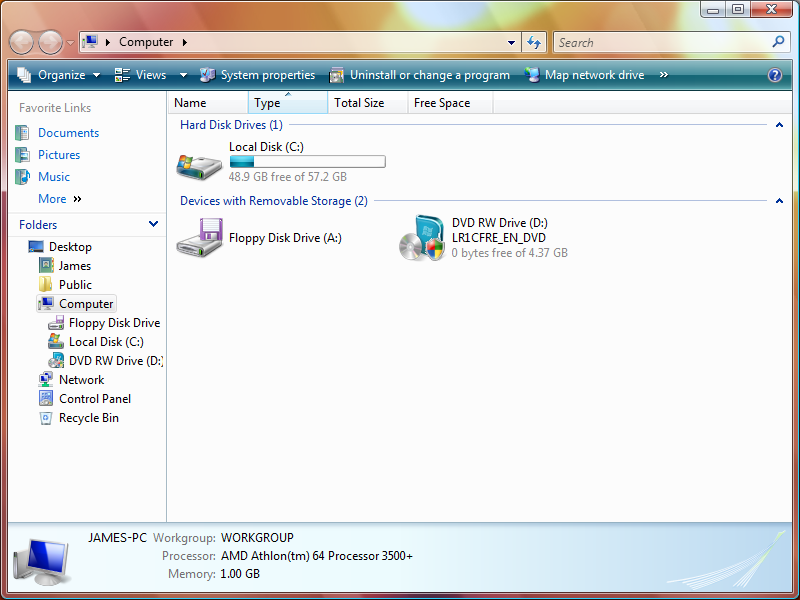
Task: Expand More favorite links
Action: point(60,198)
